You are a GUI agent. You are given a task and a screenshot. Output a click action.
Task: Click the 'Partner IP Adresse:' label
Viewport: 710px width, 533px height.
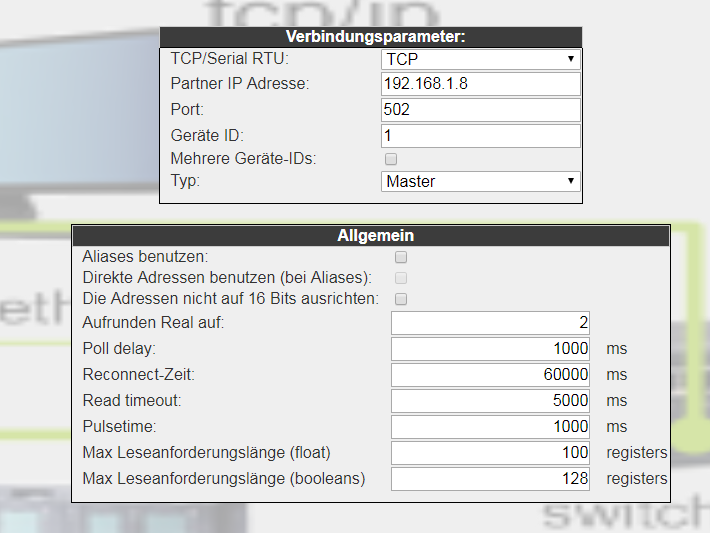(240, 83)
